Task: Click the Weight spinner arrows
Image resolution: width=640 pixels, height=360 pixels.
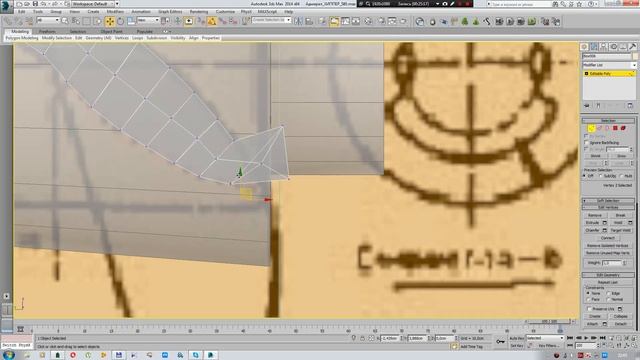Action: pos(625,263)
